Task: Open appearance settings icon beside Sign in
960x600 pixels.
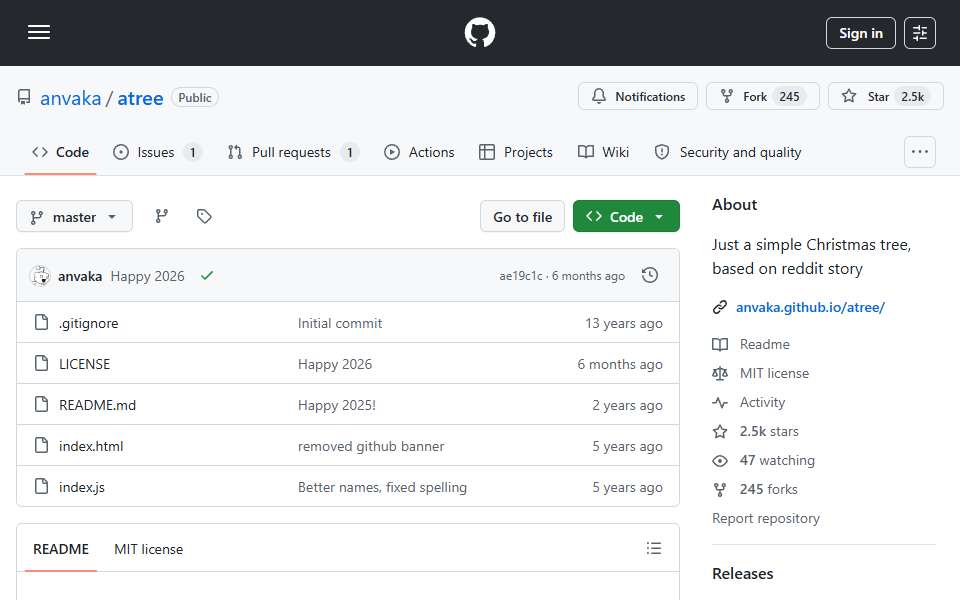Action: 920,33
